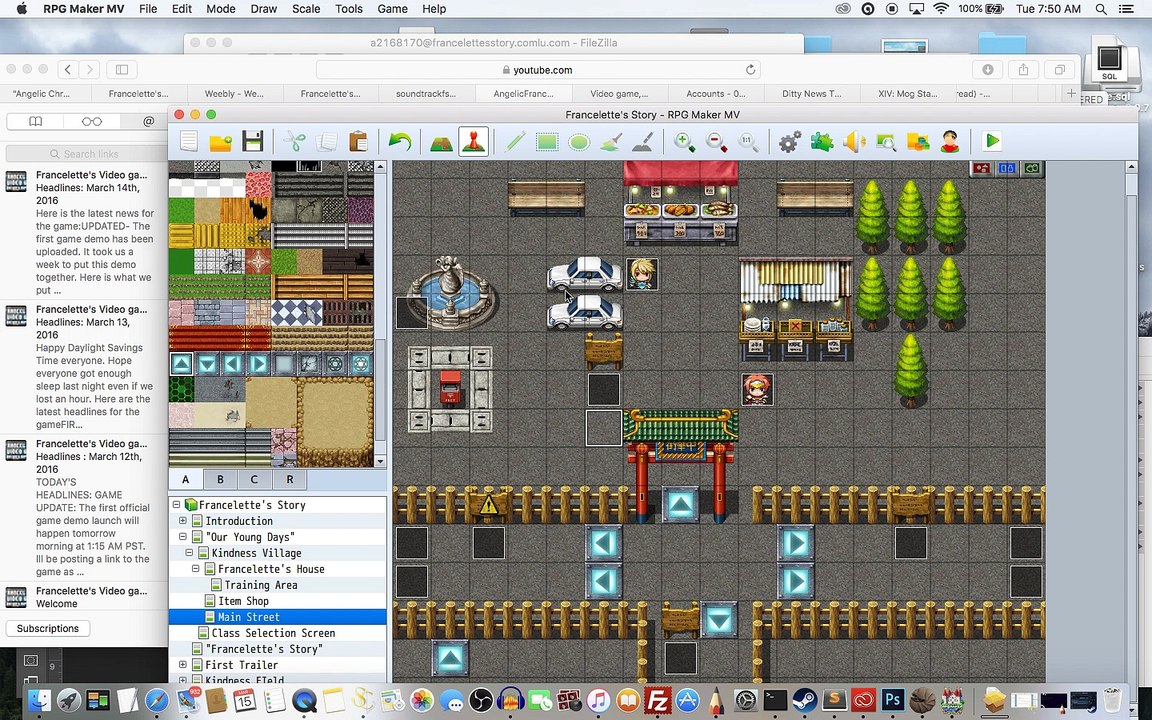
Task: Click the Paste clipboard icon
Action: coord(358,141)
